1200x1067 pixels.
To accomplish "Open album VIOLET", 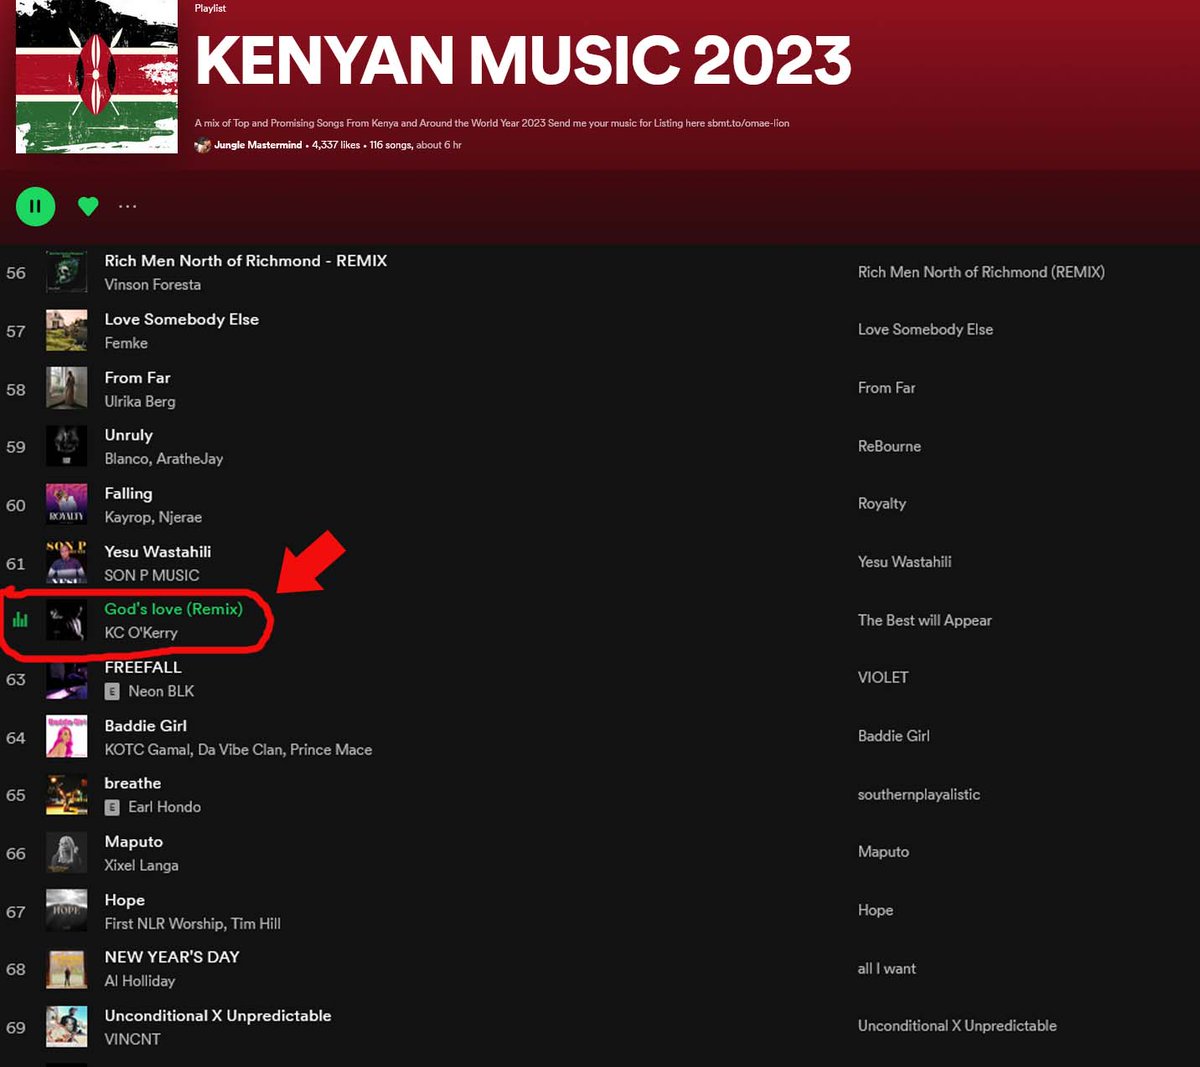I will click(883, 677).
